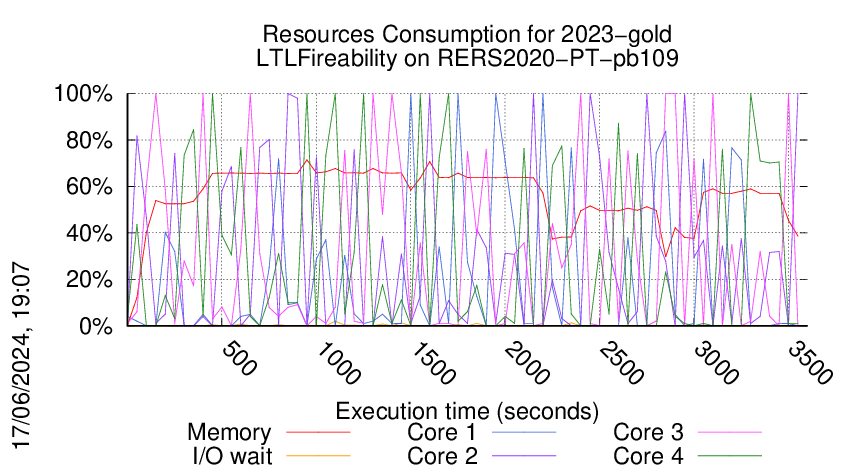Click the Core 3 legend label
The image size is (850, 475).
click(648, 432)
